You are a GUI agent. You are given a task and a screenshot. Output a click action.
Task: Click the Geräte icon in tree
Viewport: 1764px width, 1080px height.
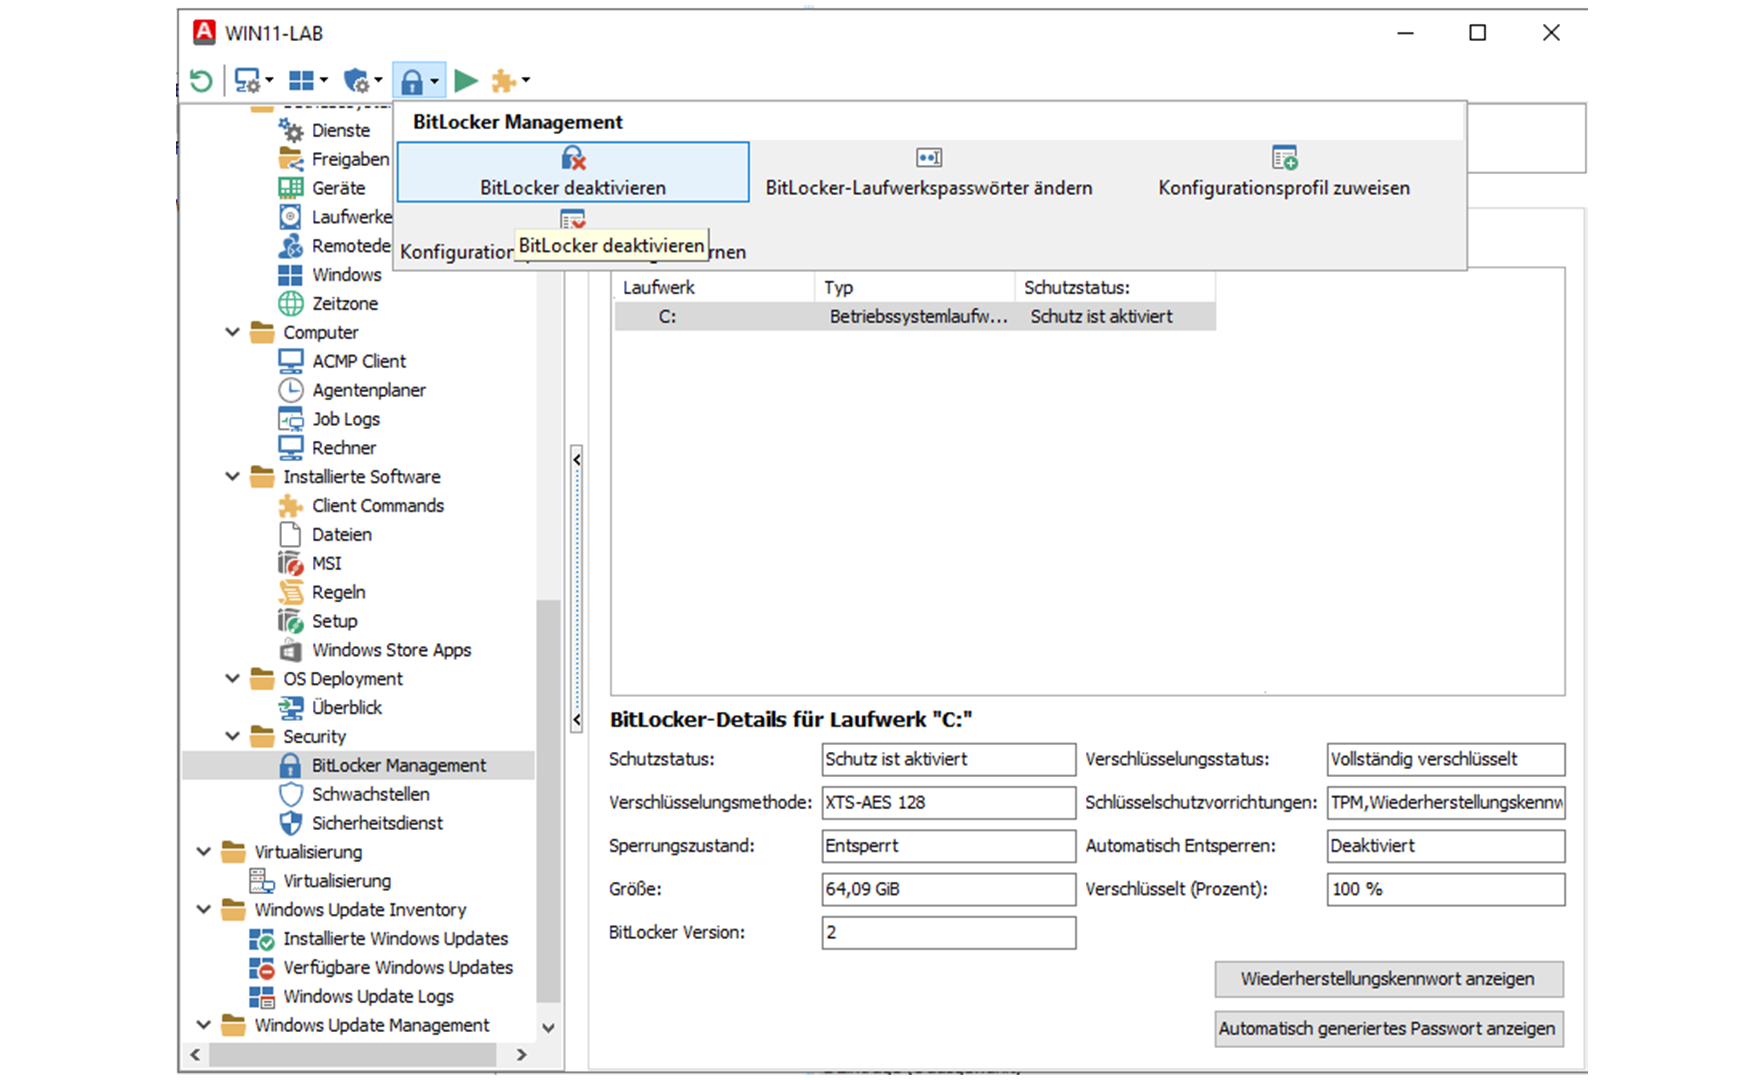click(290, 188)
